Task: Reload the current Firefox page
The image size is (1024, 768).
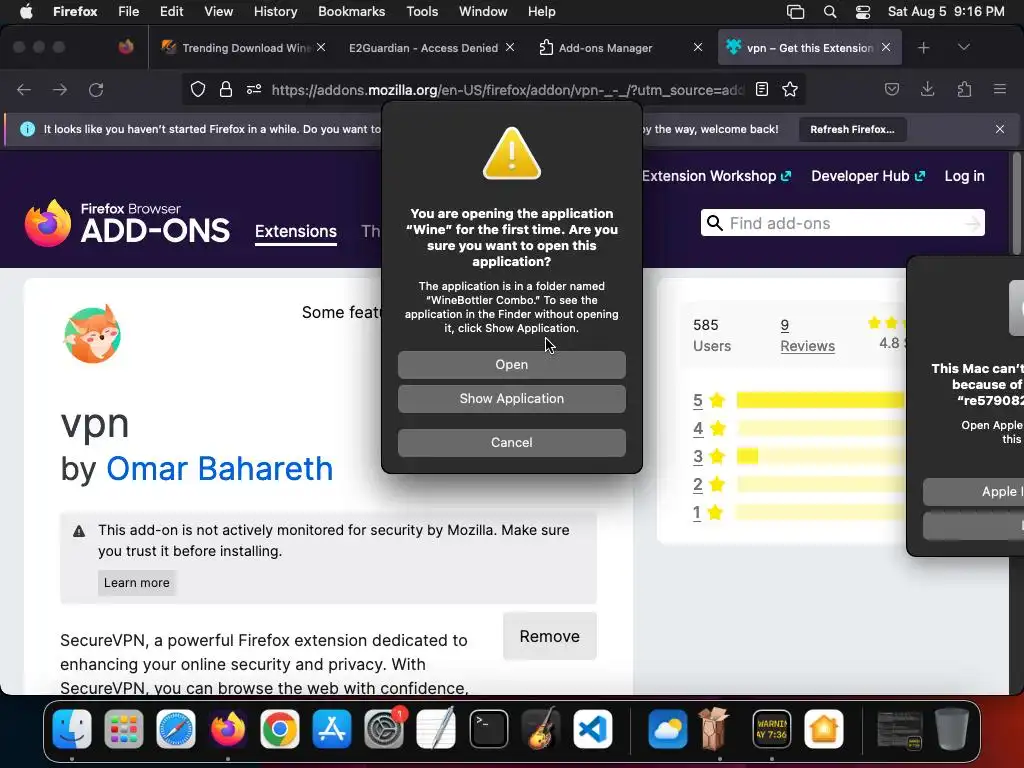Action: [x=96, y=90]
